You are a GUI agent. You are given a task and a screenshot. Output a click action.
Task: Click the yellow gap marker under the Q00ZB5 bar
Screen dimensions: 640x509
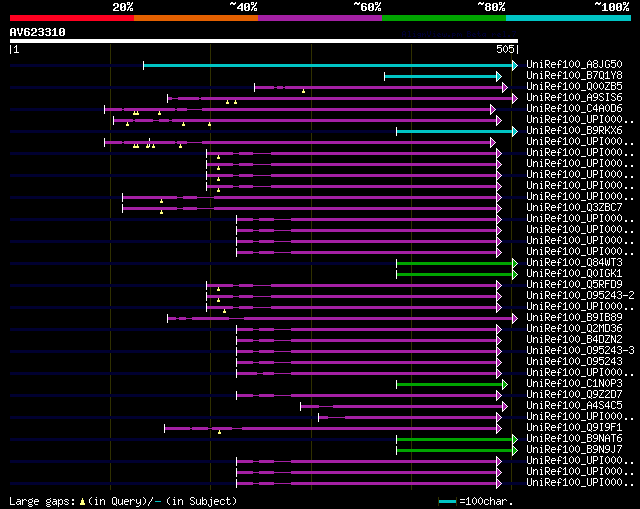coord(303,91)
